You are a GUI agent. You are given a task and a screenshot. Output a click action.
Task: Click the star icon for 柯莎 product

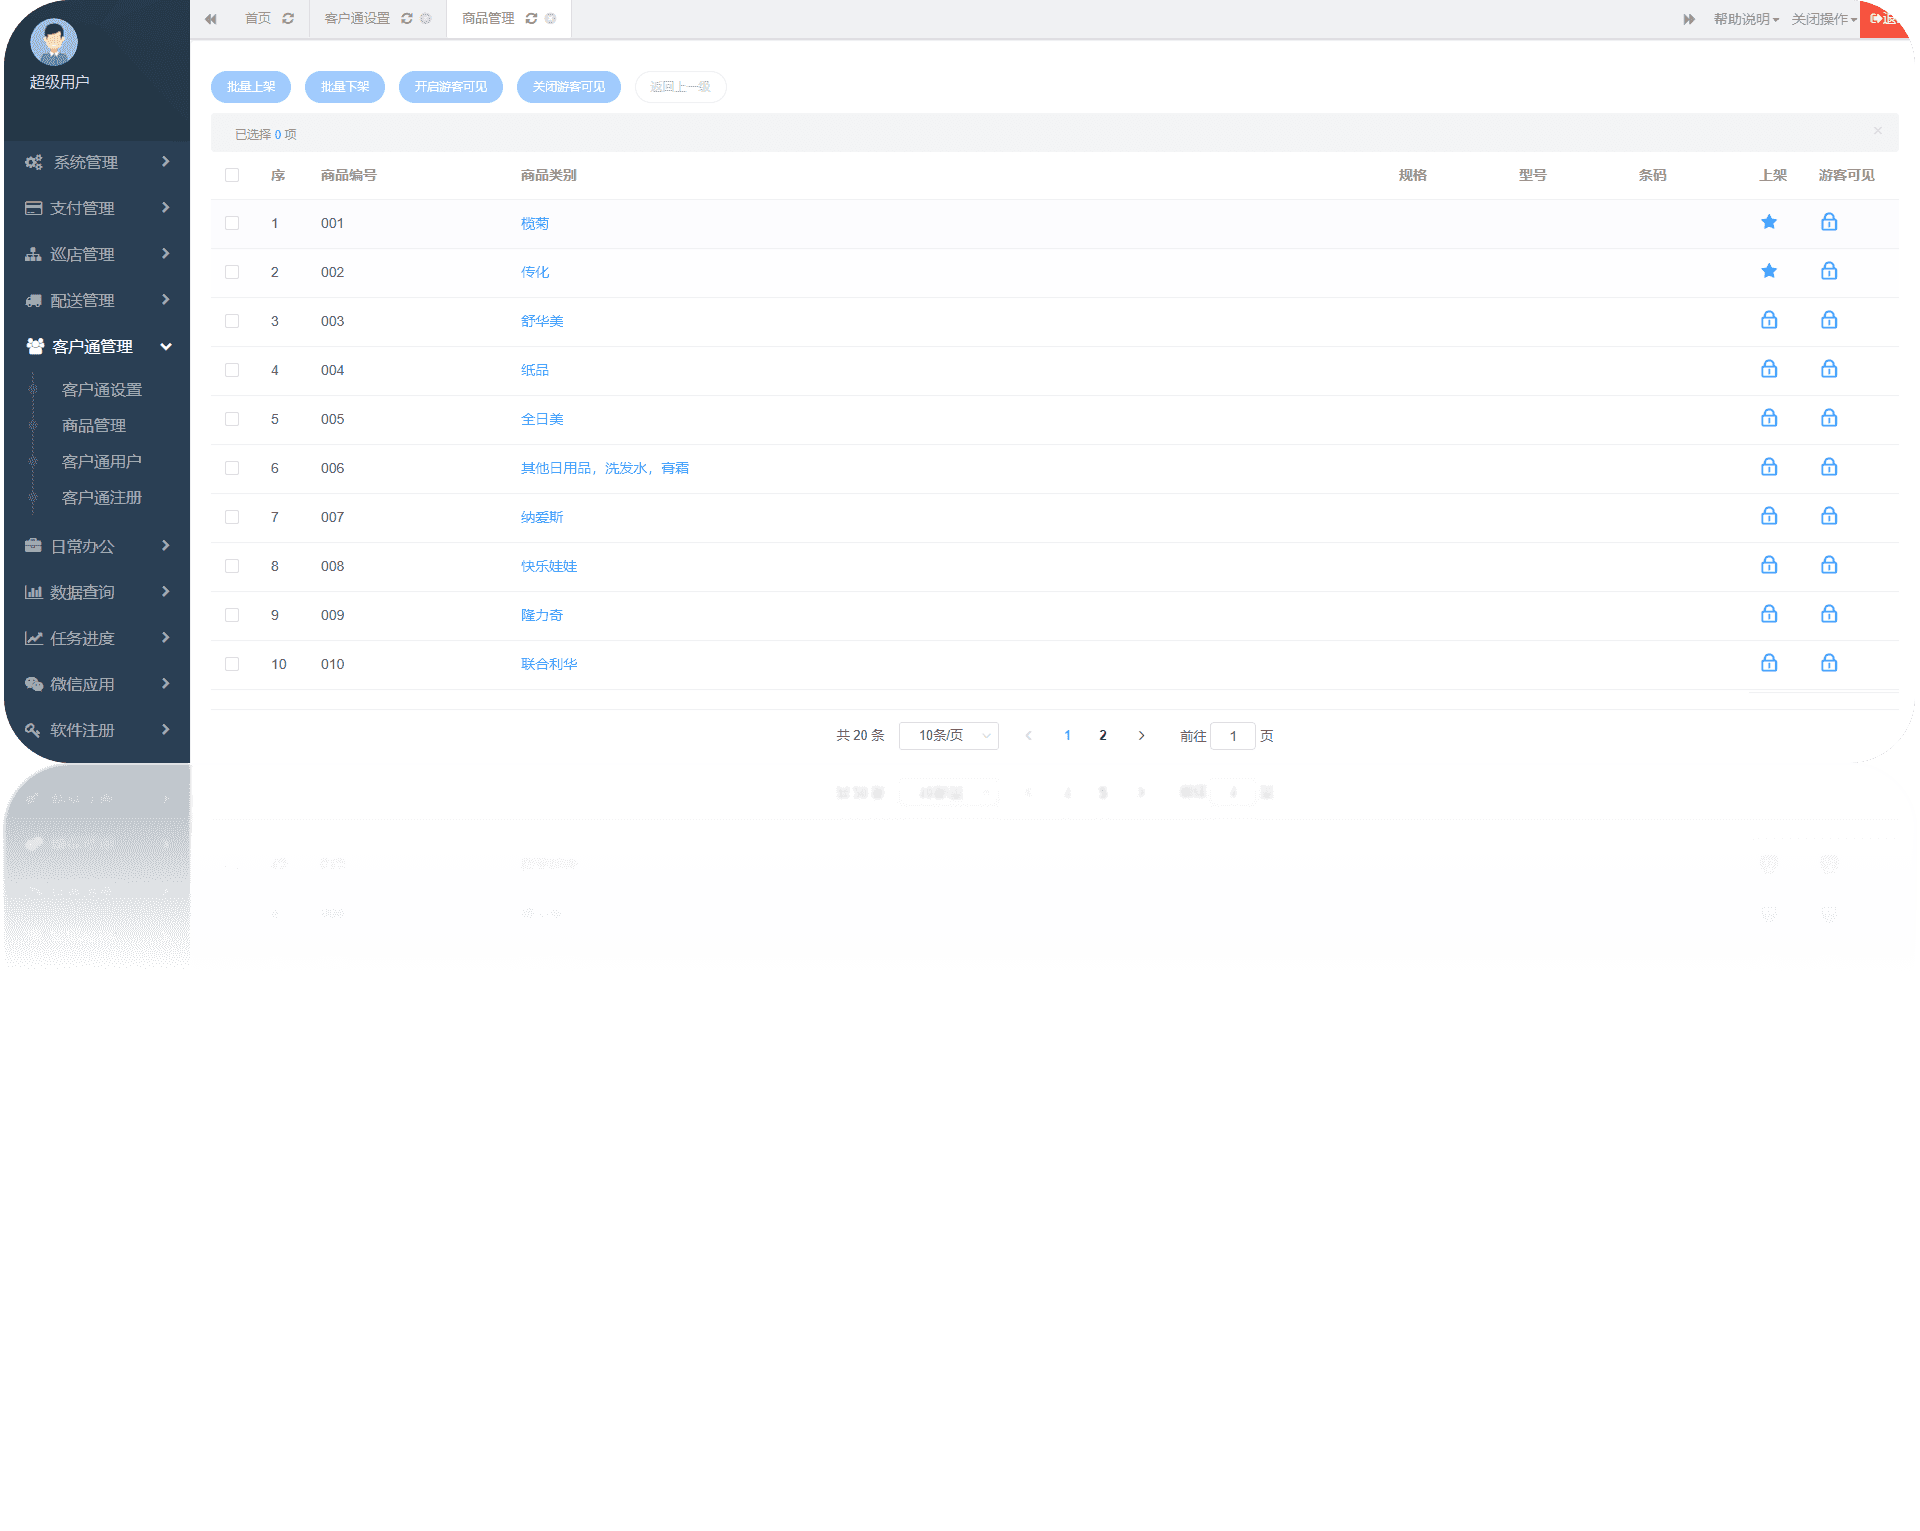(x=1768, y=222)
